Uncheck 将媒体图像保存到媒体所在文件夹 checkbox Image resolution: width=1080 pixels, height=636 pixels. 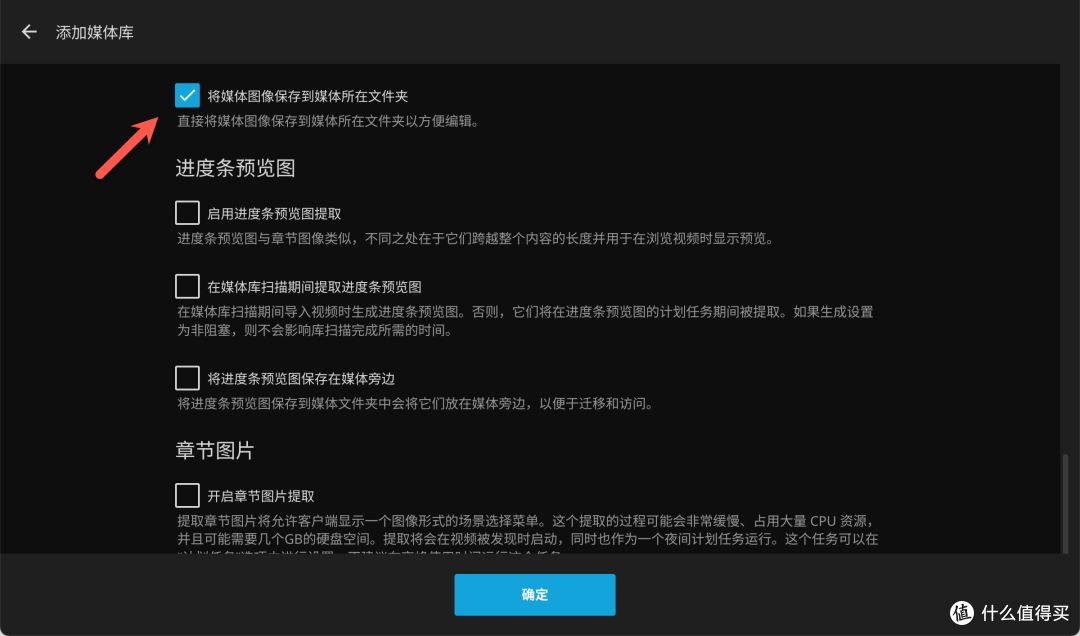187,96
